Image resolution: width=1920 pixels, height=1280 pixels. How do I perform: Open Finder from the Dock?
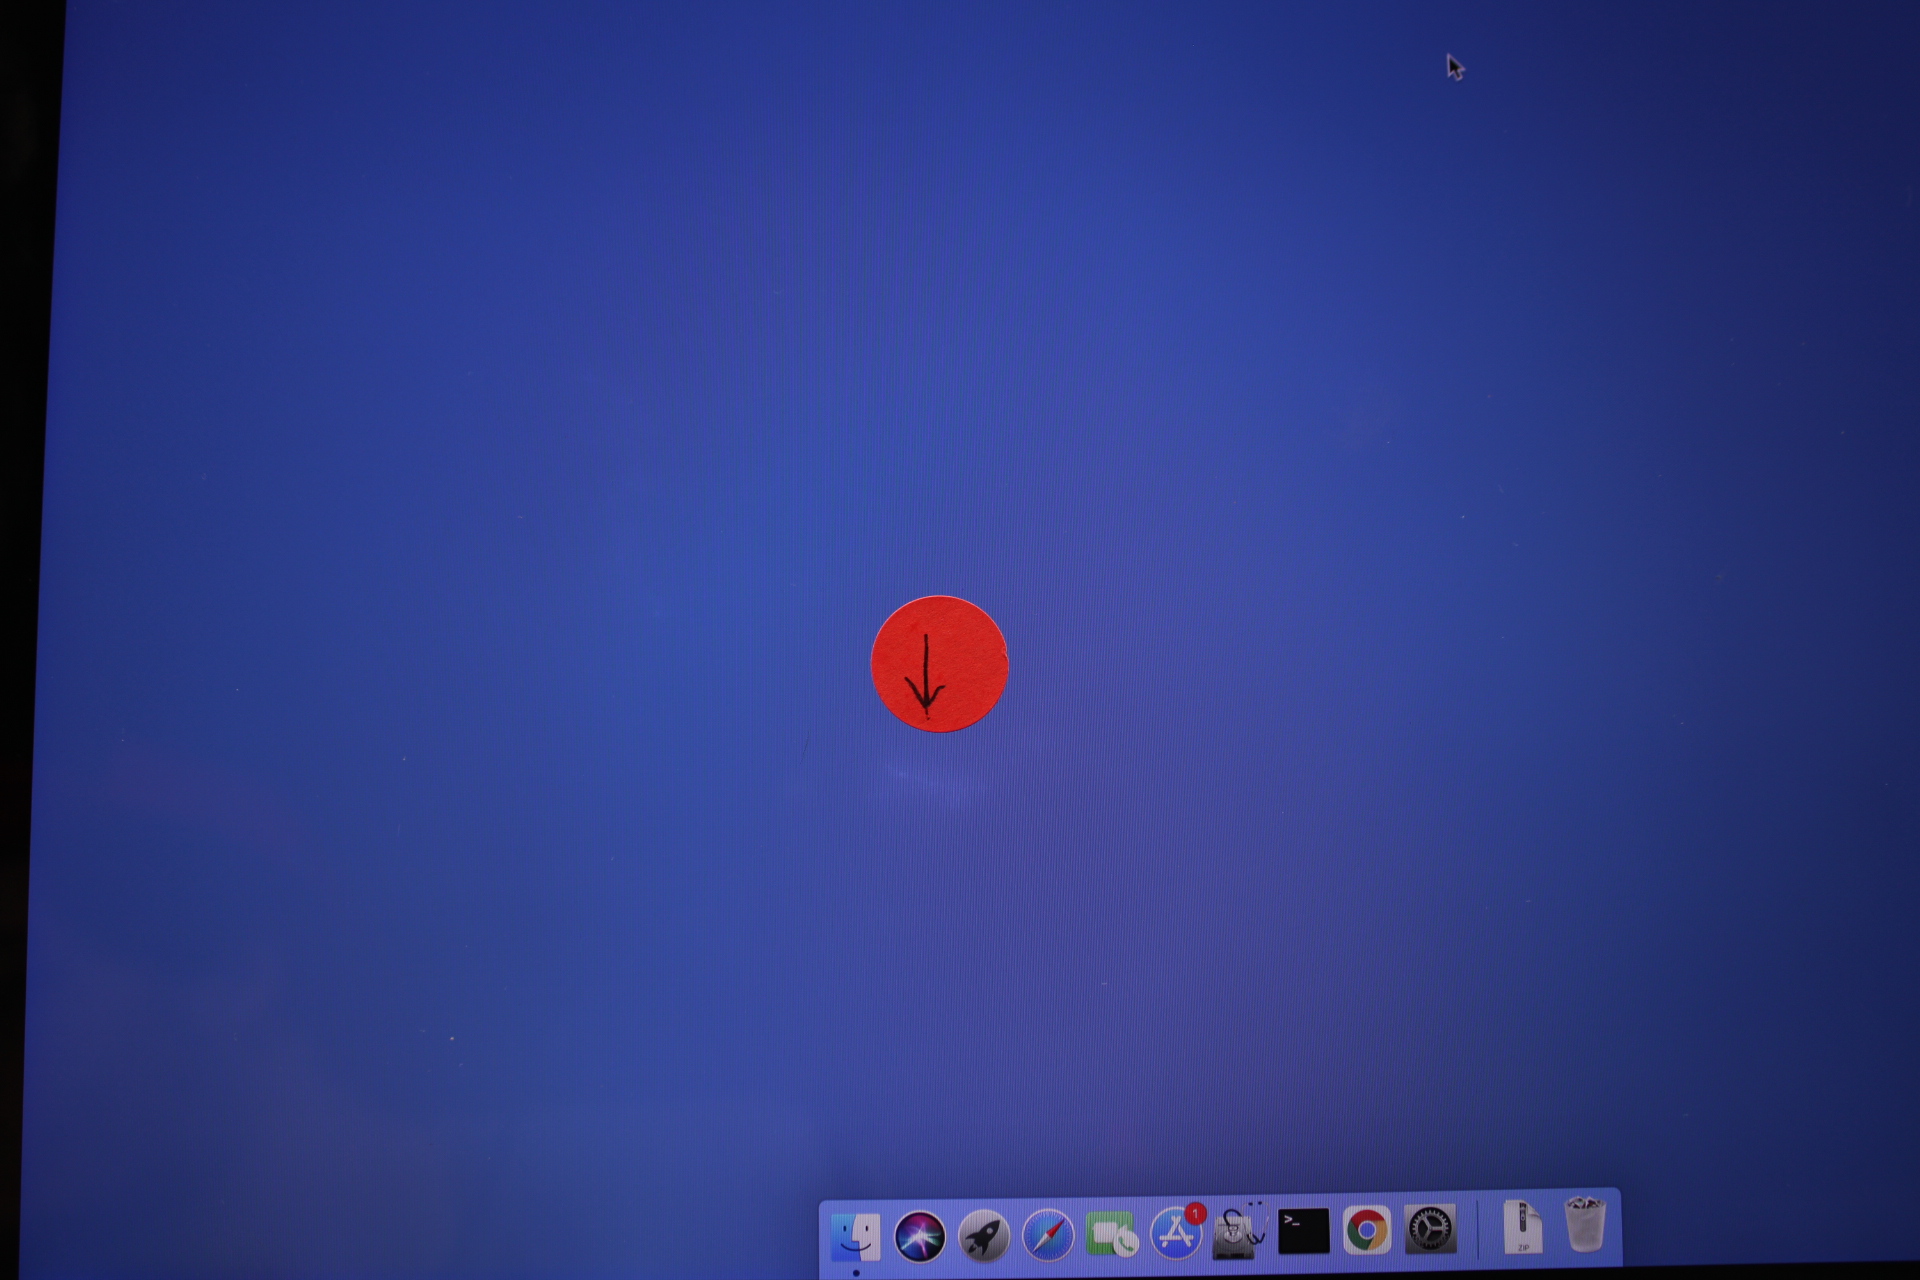coord(856,1236)
